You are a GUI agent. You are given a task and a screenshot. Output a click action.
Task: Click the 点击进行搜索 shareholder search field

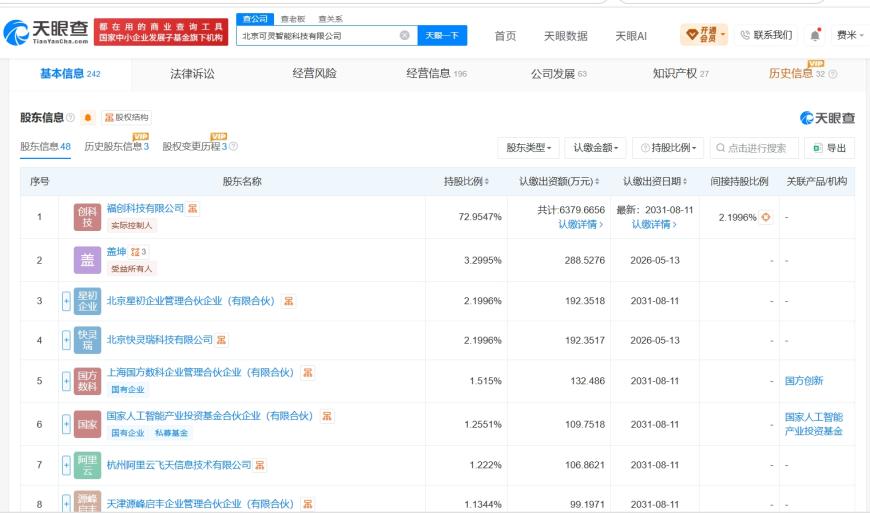pyautogui.click(x=754, y=148)
